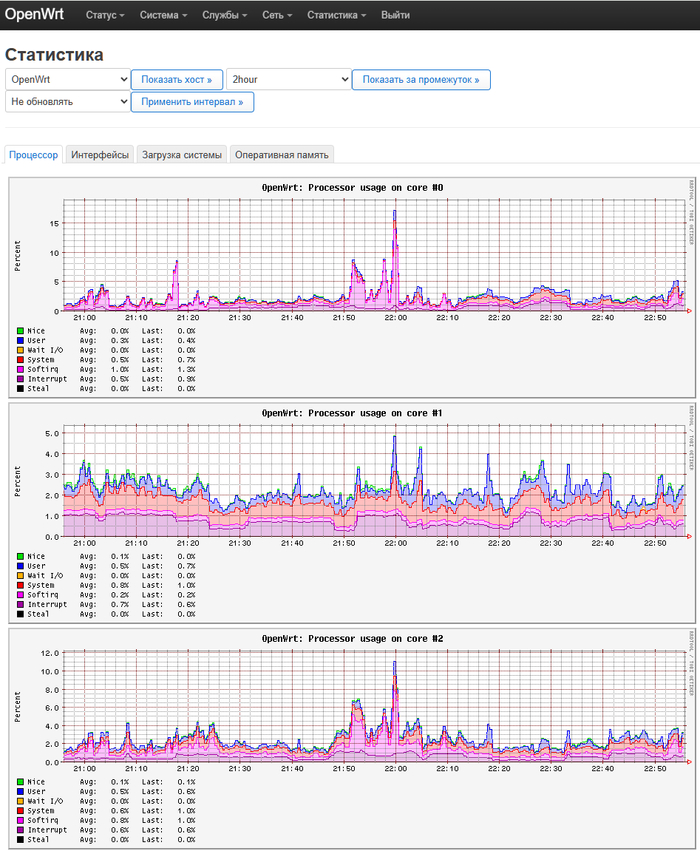
Task: Open the 2hour timespan dropdown
Action: coord(289,79)
